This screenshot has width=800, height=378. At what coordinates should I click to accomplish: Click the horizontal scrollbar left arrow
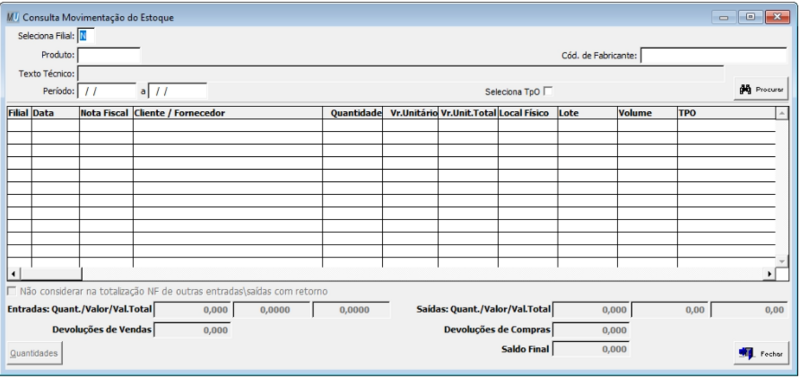[13, 274]
